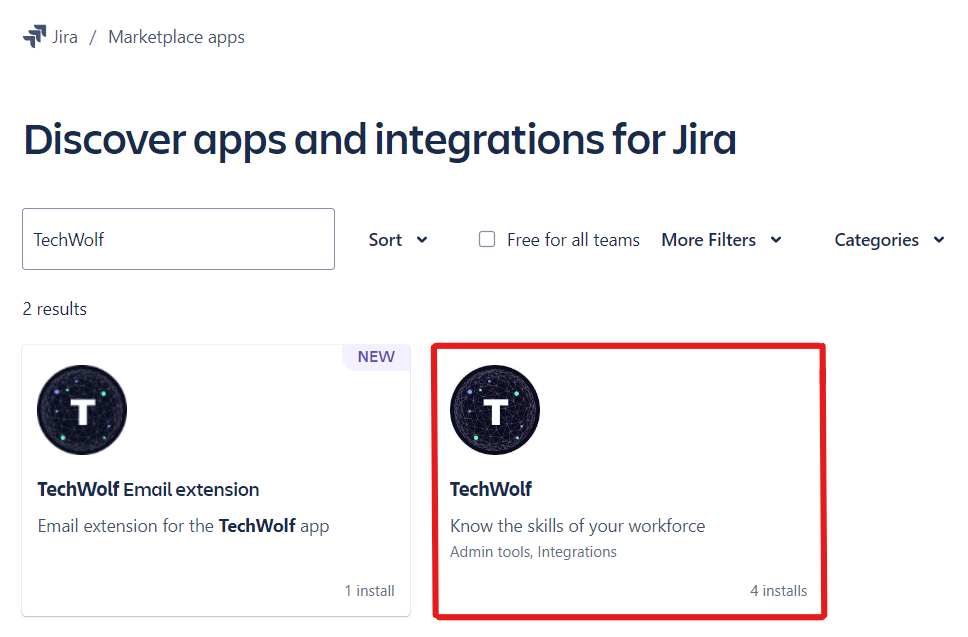Click the Categories chevron icon

[x=938, y=240]
